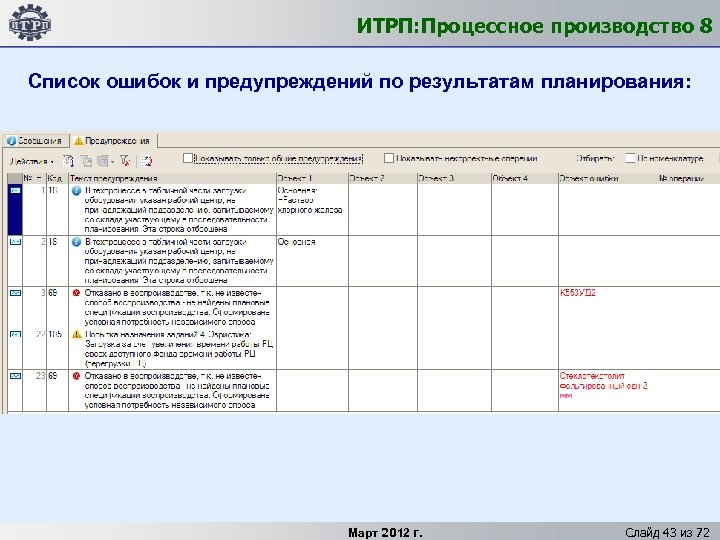
Task: Expand the arrow beside the output list icon
Action: [112, 162]
